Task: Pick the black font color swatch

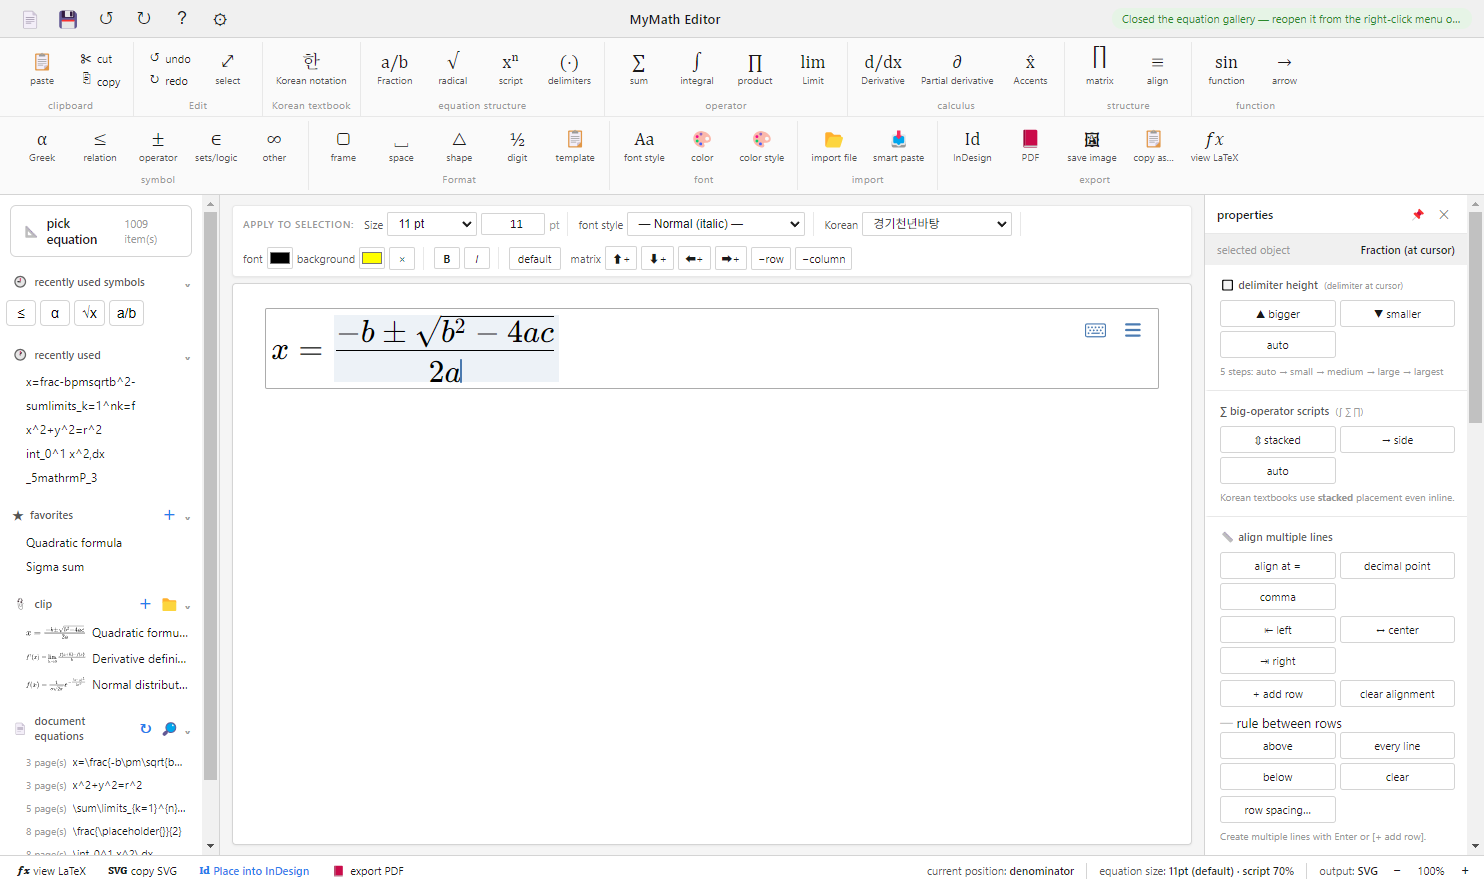Action: tap(280, 258)
